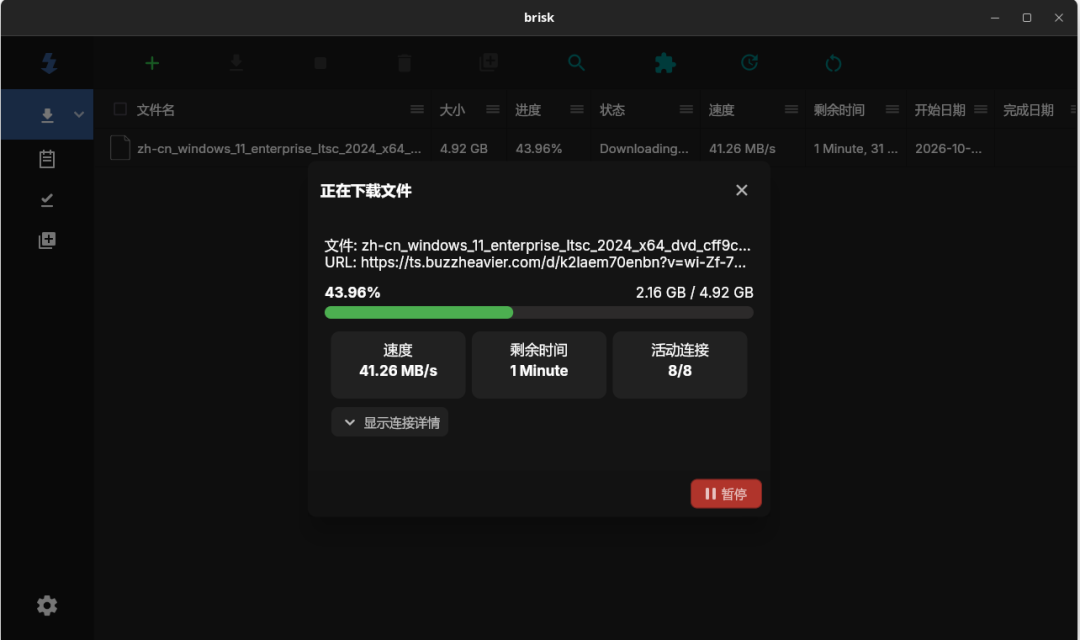Open the queues sidebar icon
This screenshot has width=1080, height=640.
pyautogui.click(x=47, y=240)
